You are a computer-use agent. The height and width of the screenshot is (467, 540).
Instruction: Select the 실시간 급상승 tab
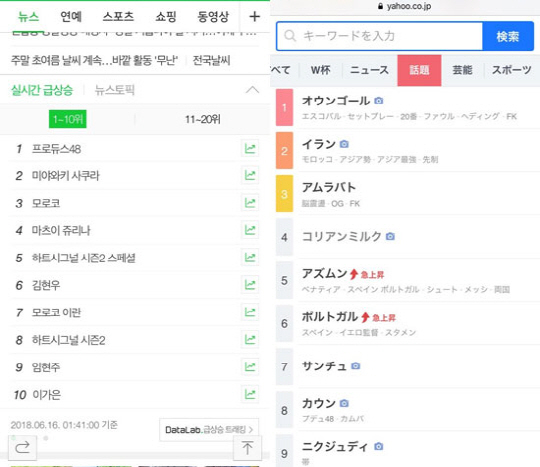[x=42, y=90]
